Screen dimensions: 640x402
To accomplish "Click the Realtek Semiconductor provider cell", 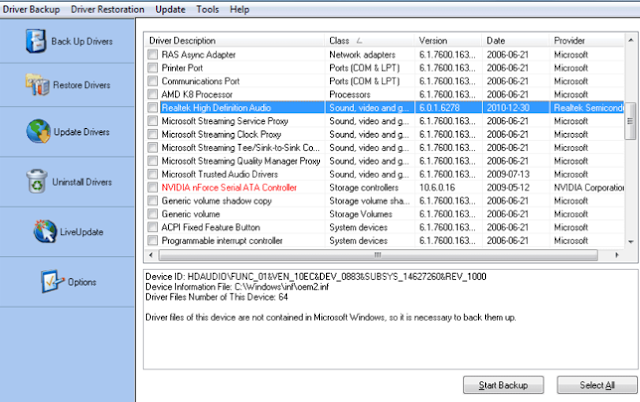I will pos(588,108).
